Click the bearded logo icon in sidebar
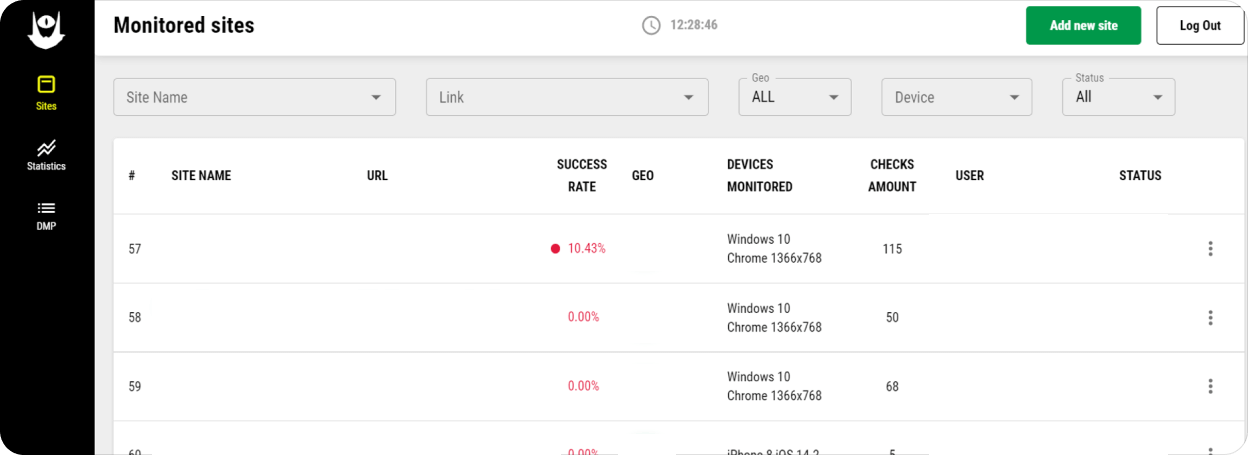The image size is (1248, 455). [x=46, y=29]
